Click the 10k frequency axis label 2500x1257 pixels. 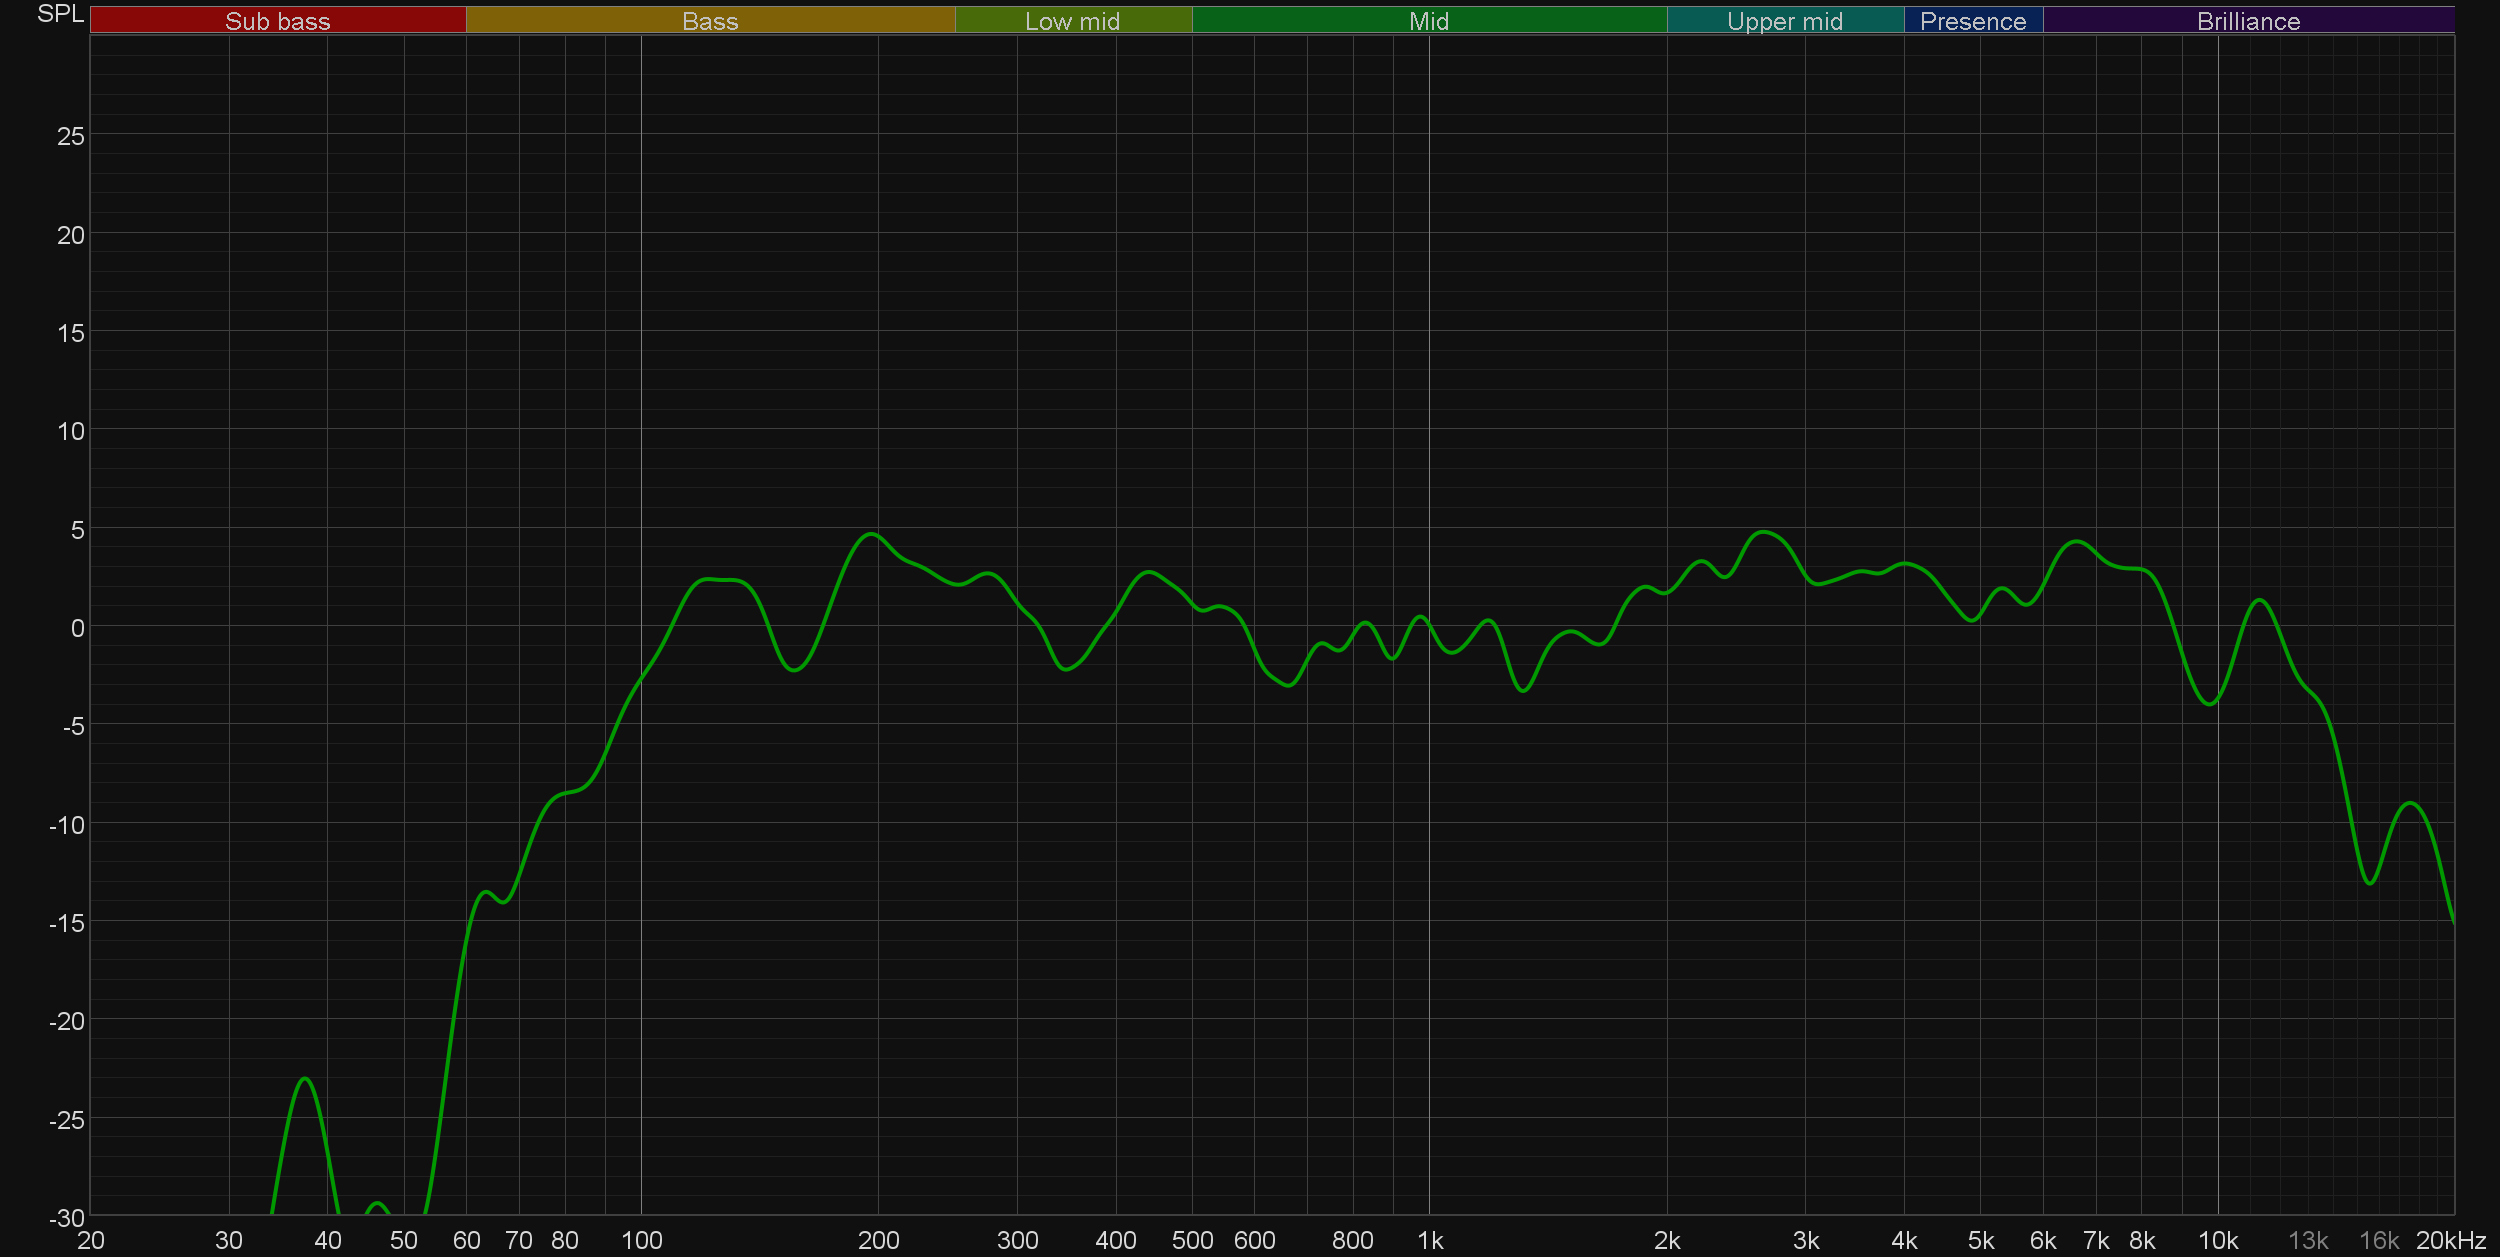(x=2217, y=1241)
